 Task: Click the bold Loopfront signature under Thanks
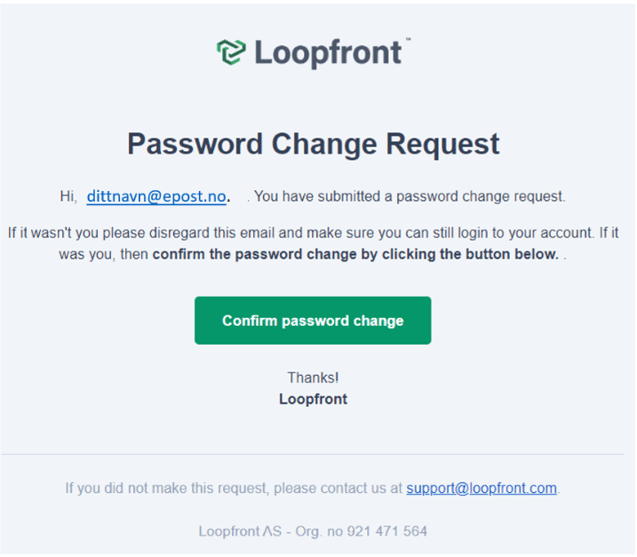(313, 399)
